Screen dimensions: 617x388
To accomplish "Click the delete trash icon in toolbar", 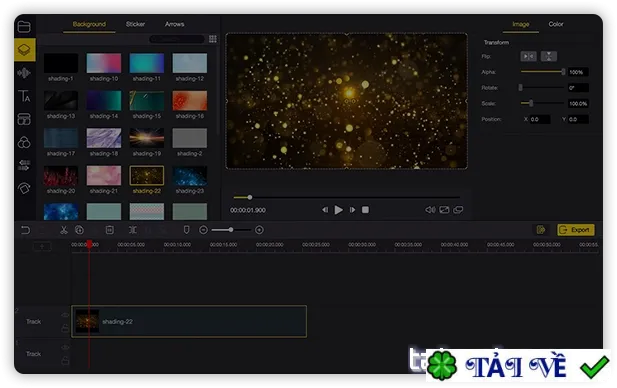I will [110, 230].
